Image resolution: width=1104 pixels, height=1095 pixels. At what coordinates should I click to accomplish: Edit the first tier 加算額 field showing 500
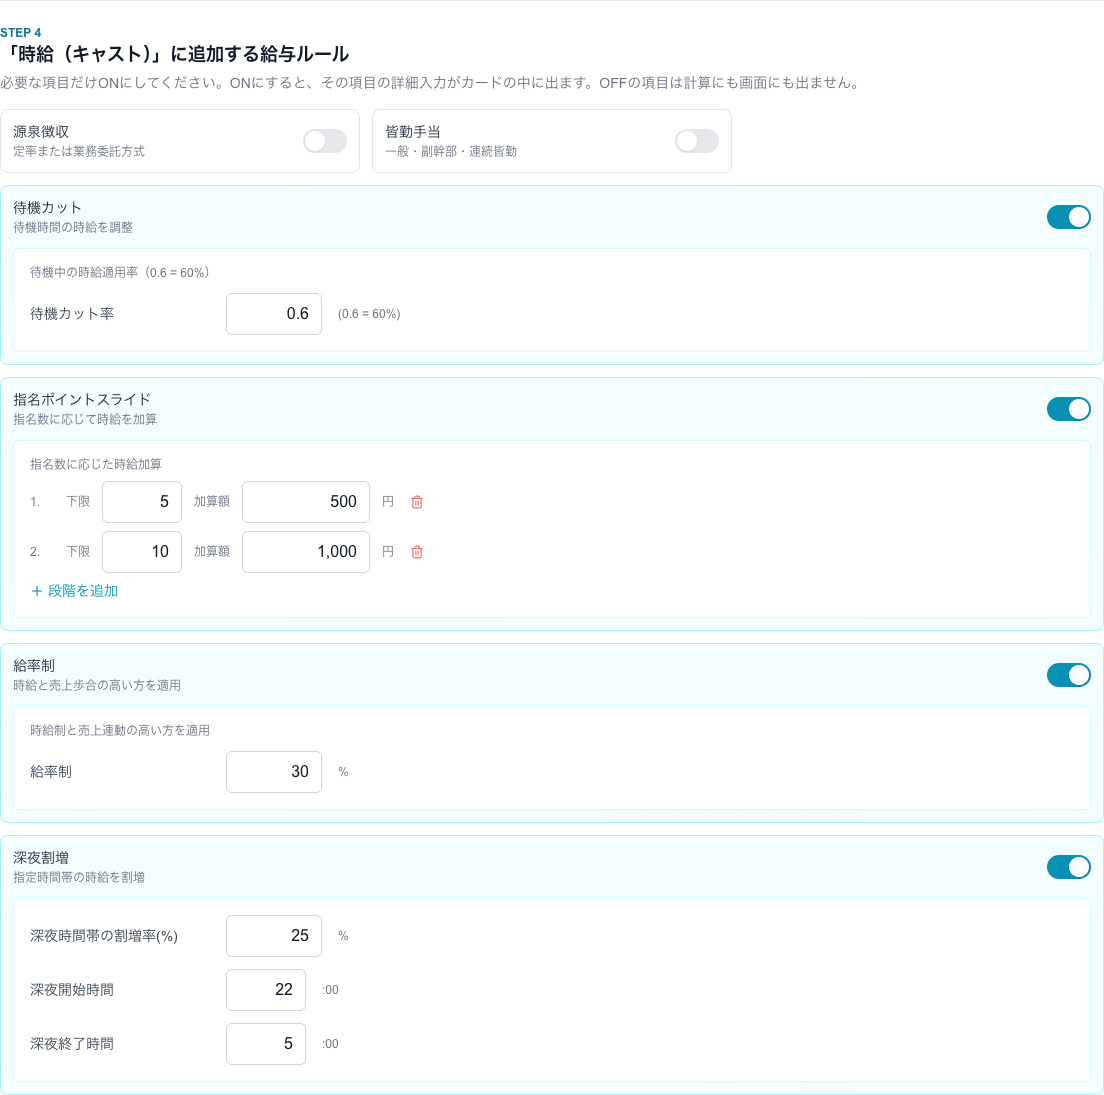(x=306, y=502)
